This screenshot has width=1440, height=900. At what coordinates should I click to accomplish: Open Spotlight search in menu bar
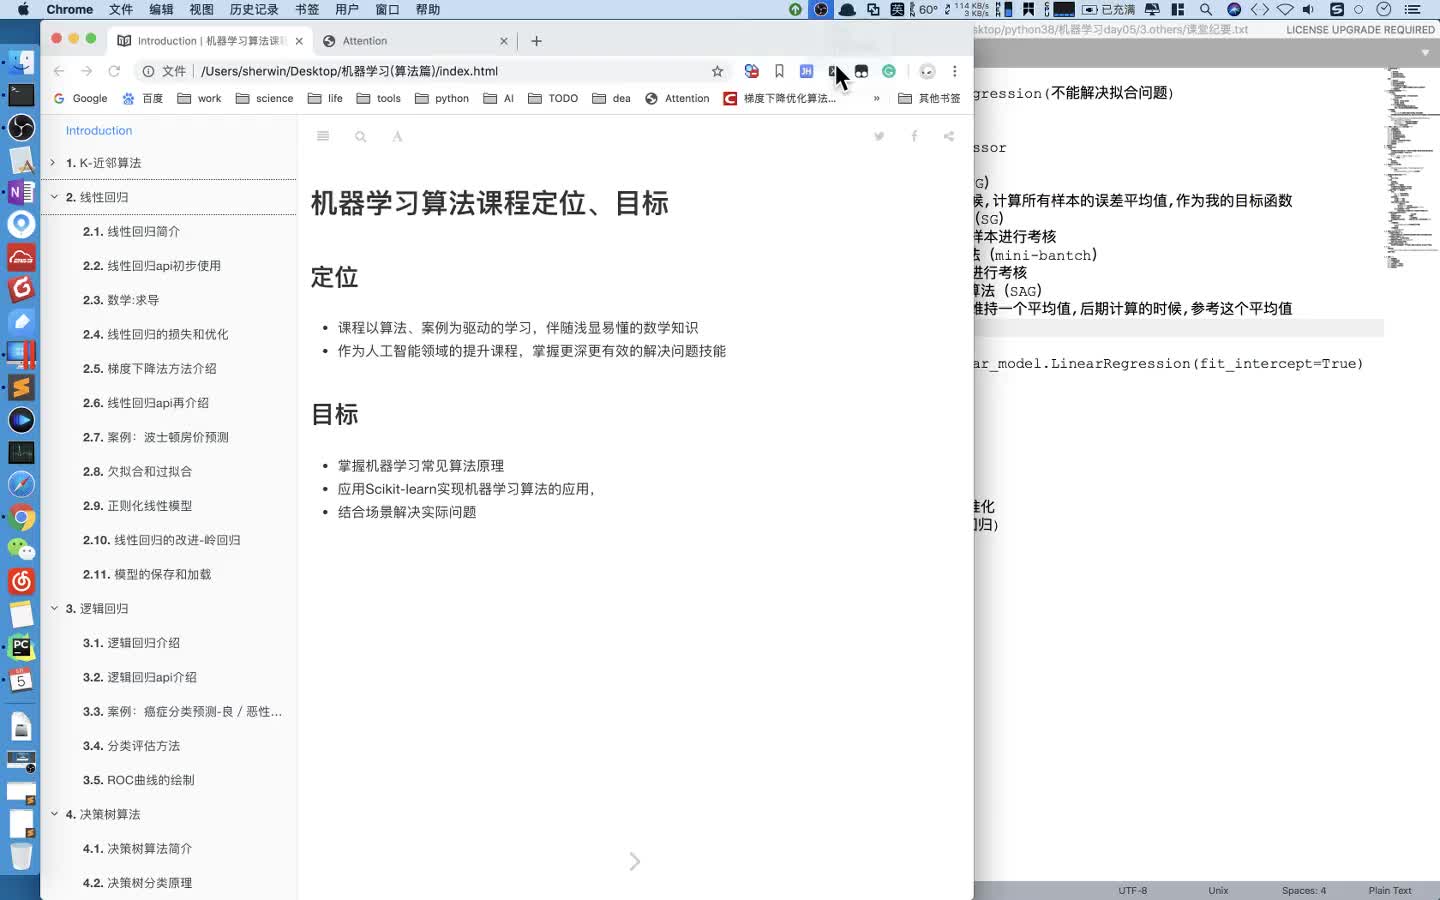(x=1206, y=9)
